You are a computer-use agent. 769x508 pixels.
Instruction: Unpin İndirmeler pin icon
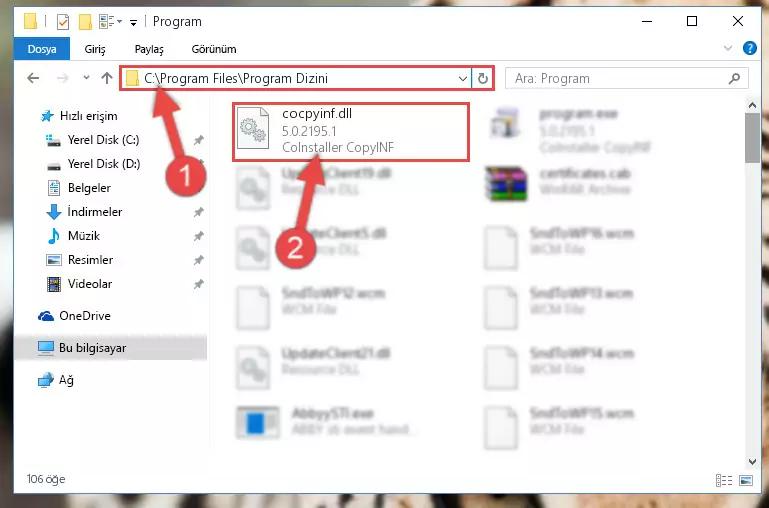click(x=198, y=212)
